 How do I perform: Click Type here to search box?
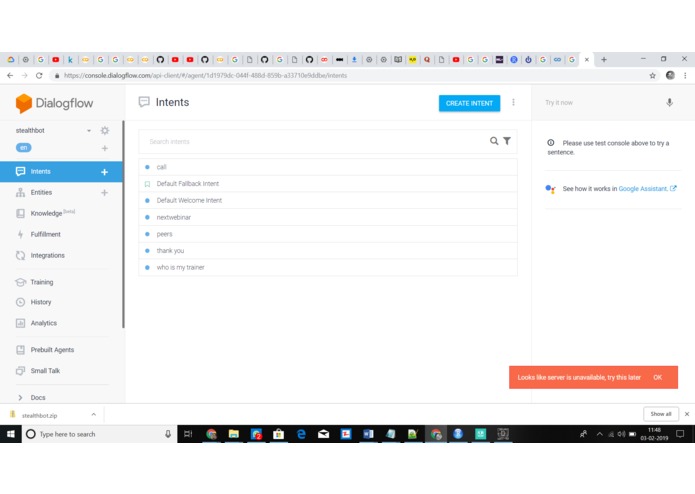point(99,434)
